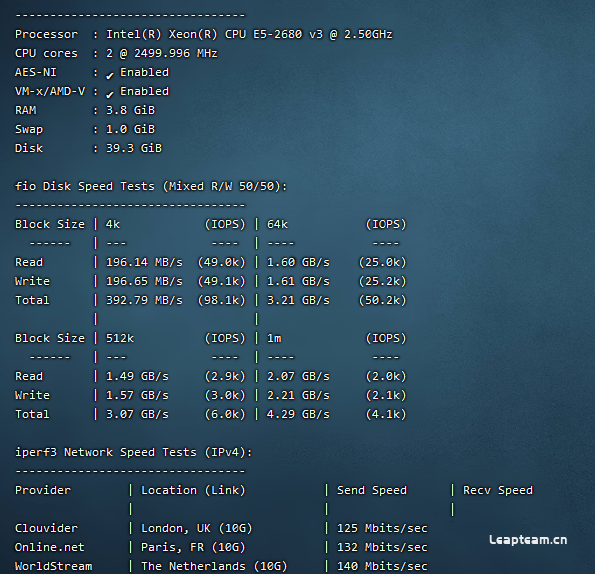Click the Online.net send speed 132 Mbits/sec
595x574 pixels.
pyautogui.click(x=382, y=547)
